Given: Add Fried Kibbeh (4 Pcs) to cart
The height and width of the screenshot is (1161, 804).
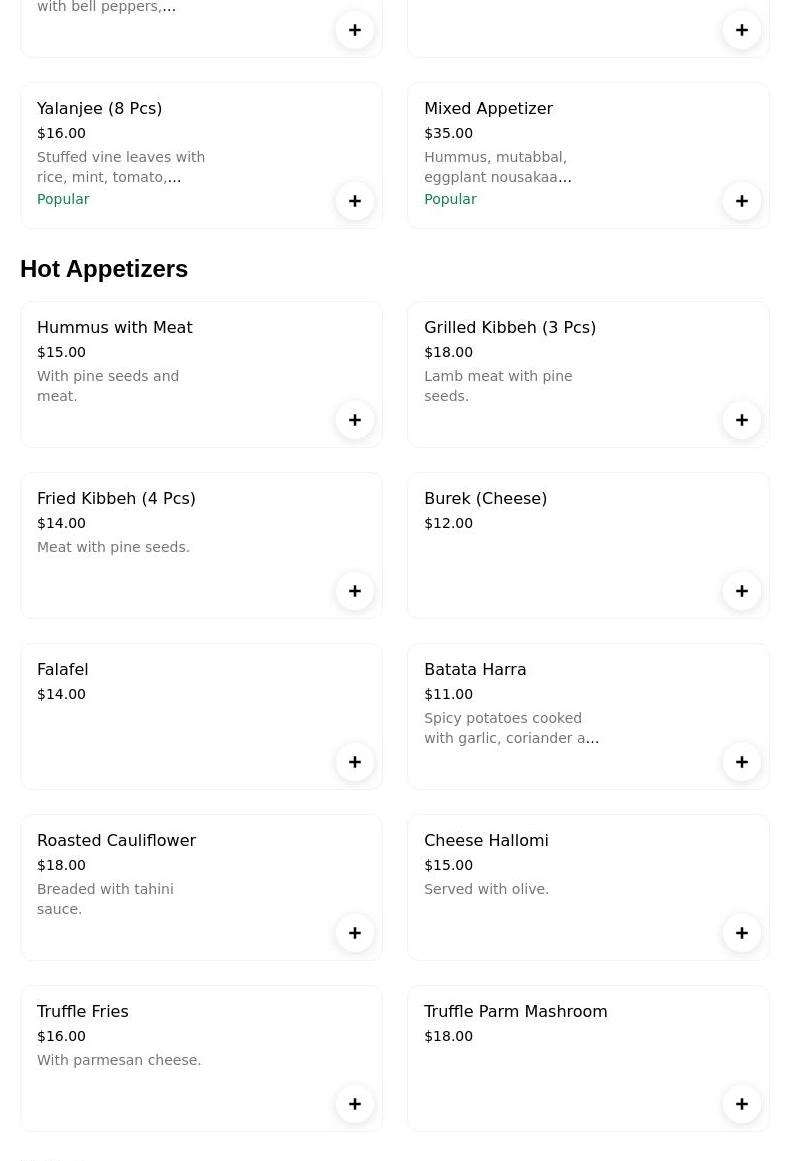Looking at the screenshot, I should 355,591.
